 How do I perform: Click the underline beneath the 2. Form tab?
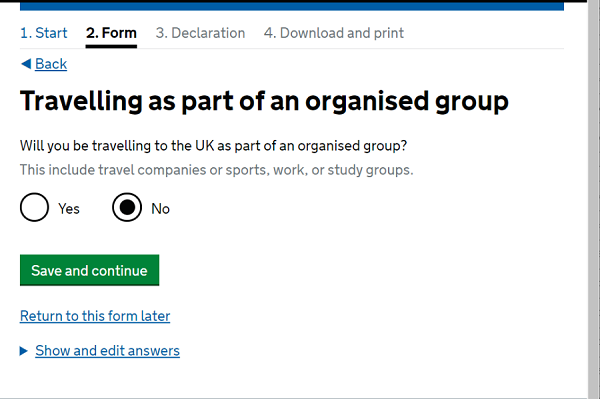(x=111, y=46)
